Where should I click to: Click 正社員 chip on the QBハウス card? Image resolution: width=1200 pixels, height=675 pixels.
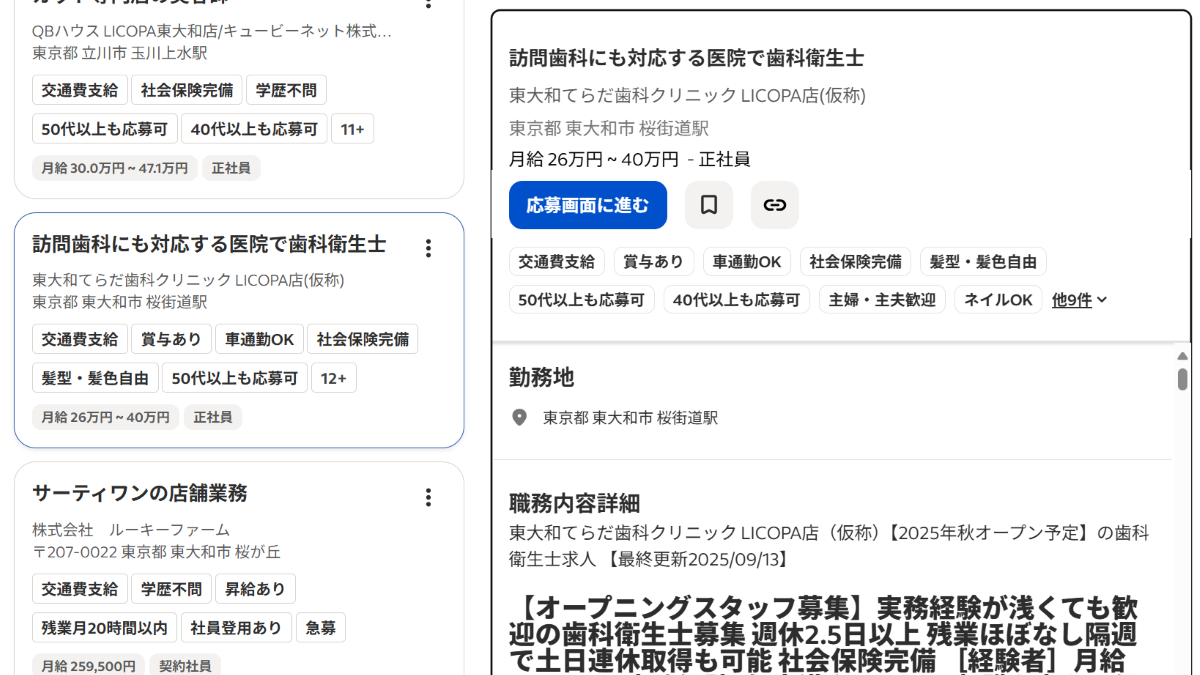231,168
